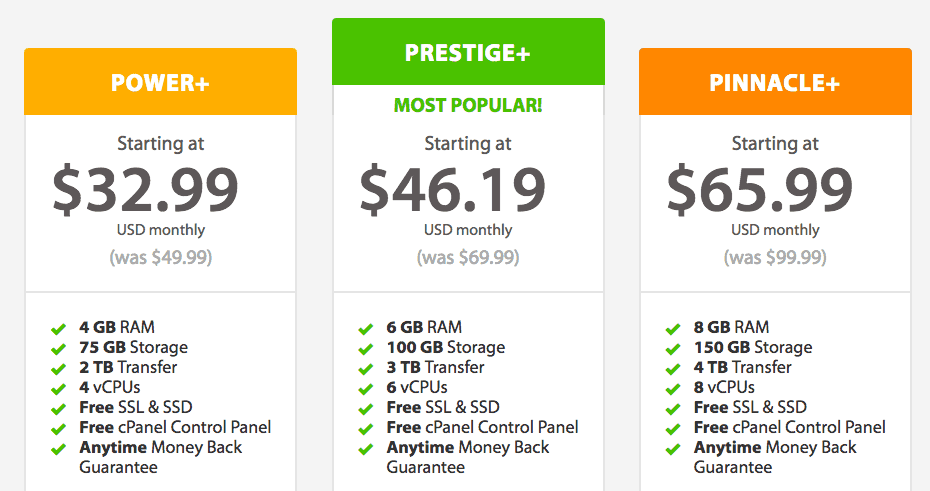The height and width of the screenshot is (491, 930).
Task: Click the $46.19 Prestige+ price
Action: [x=453, y=189]
